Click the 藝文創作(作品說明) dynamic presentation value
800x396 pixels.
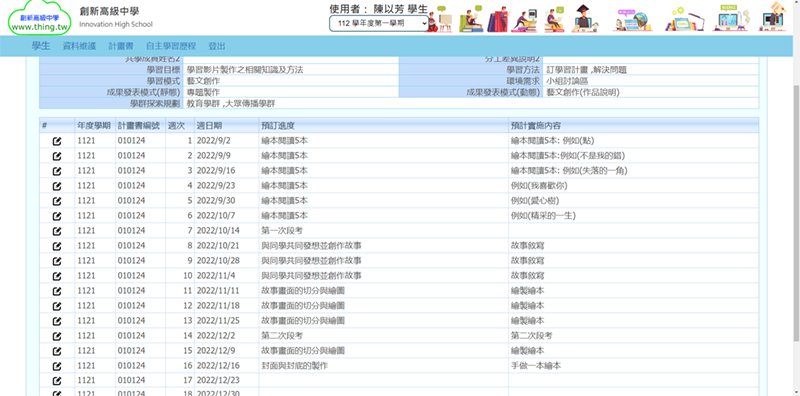[583, 92]
